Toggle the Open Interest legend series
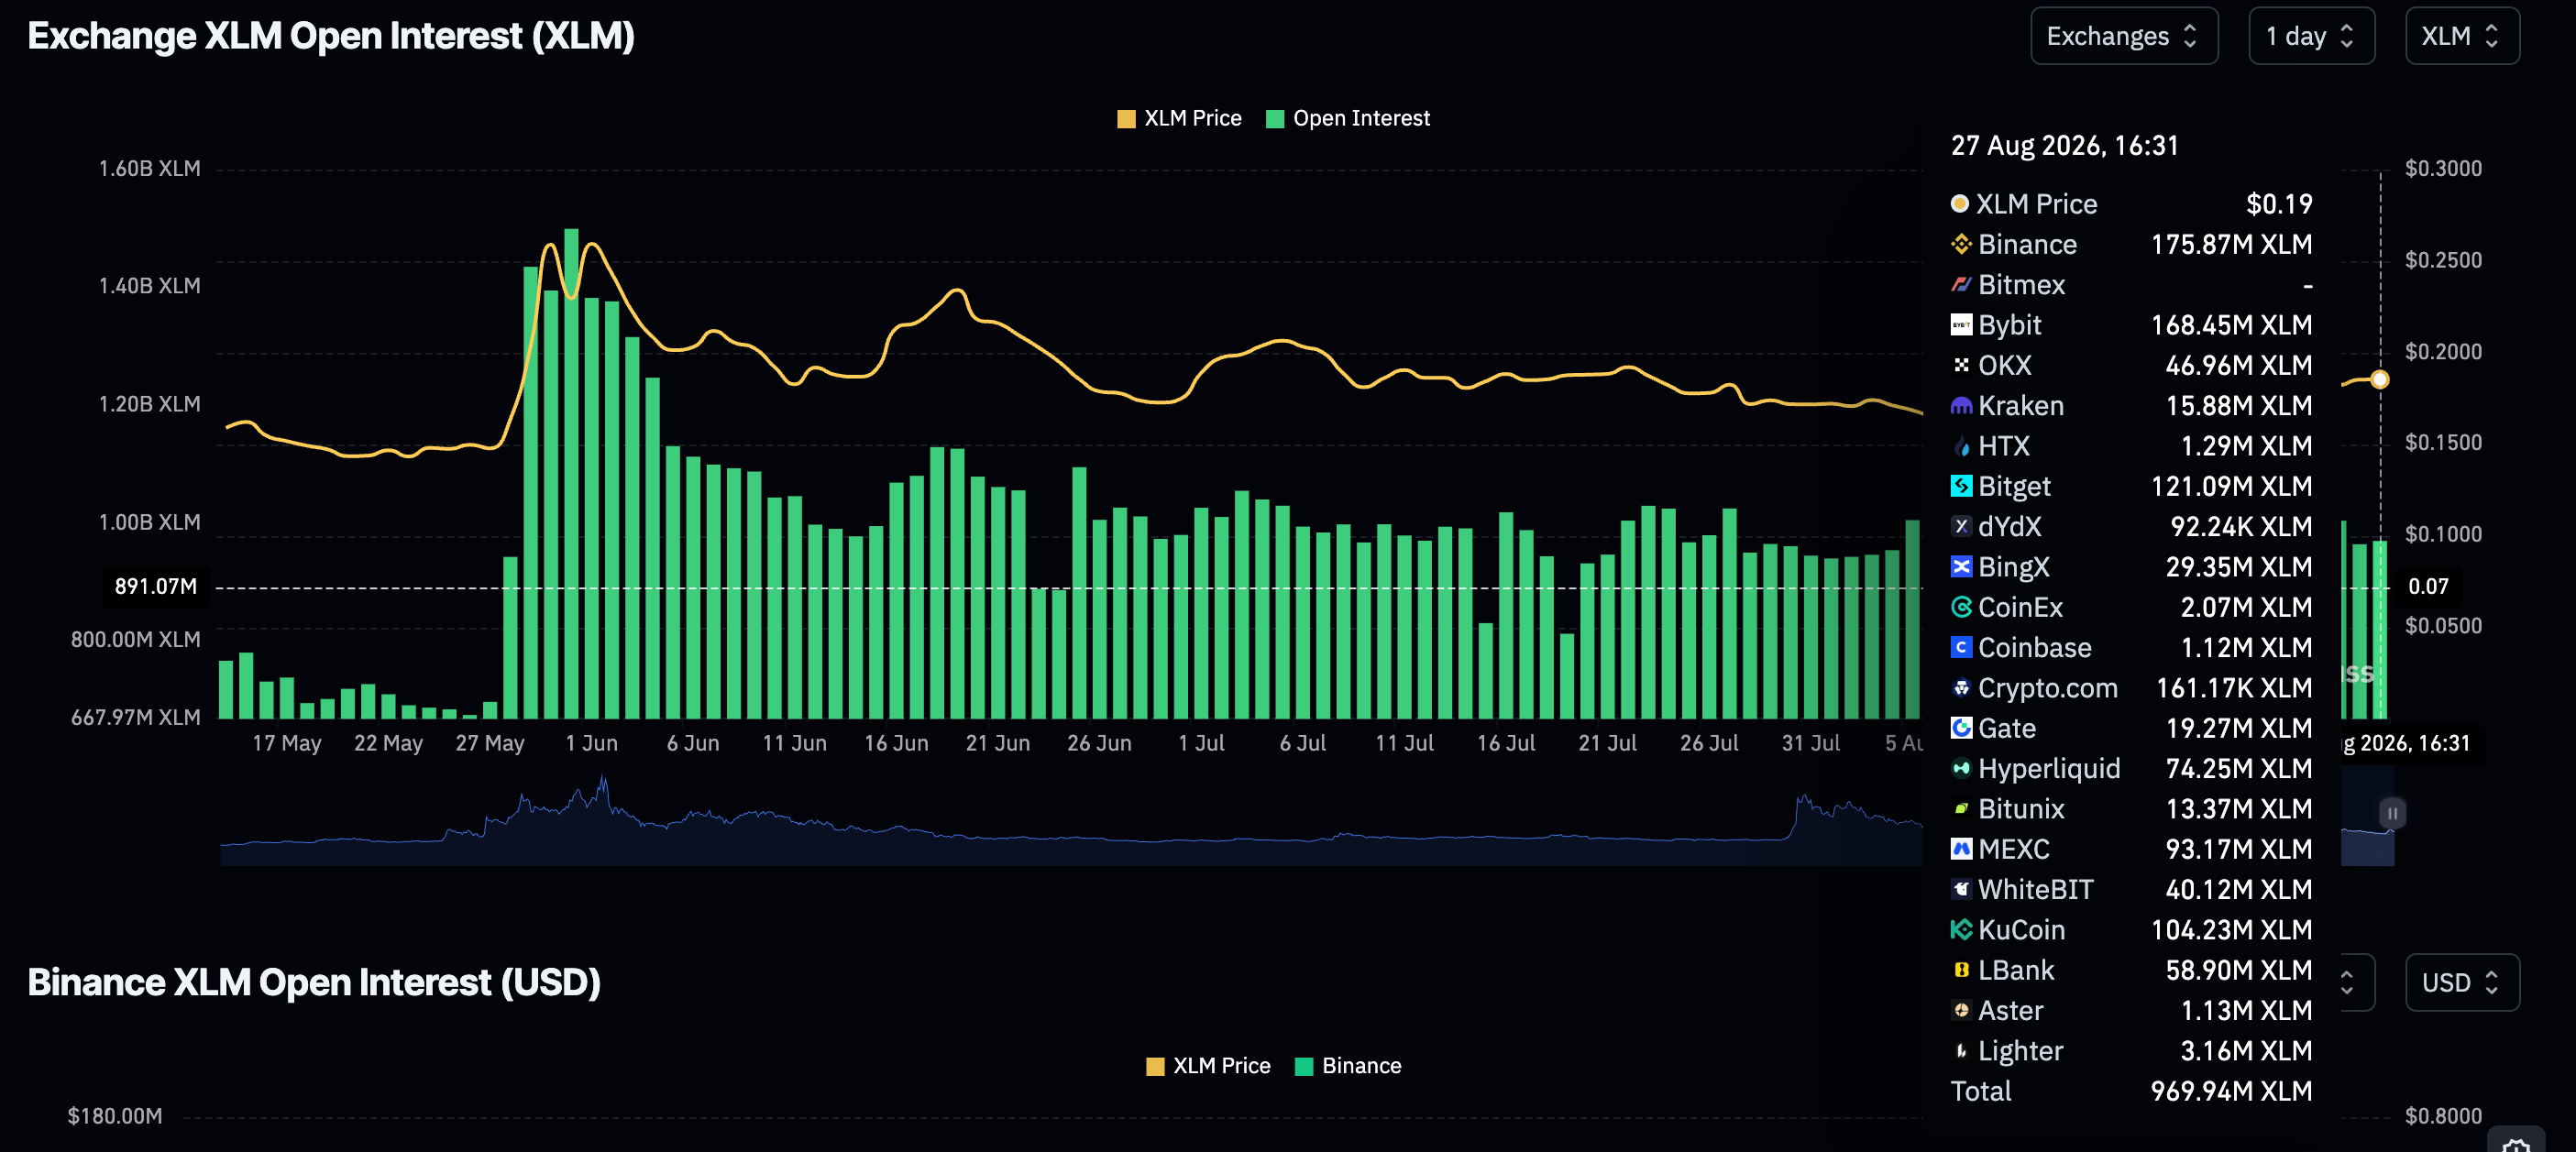The image size is (2576, 1152). (1348, 118)
